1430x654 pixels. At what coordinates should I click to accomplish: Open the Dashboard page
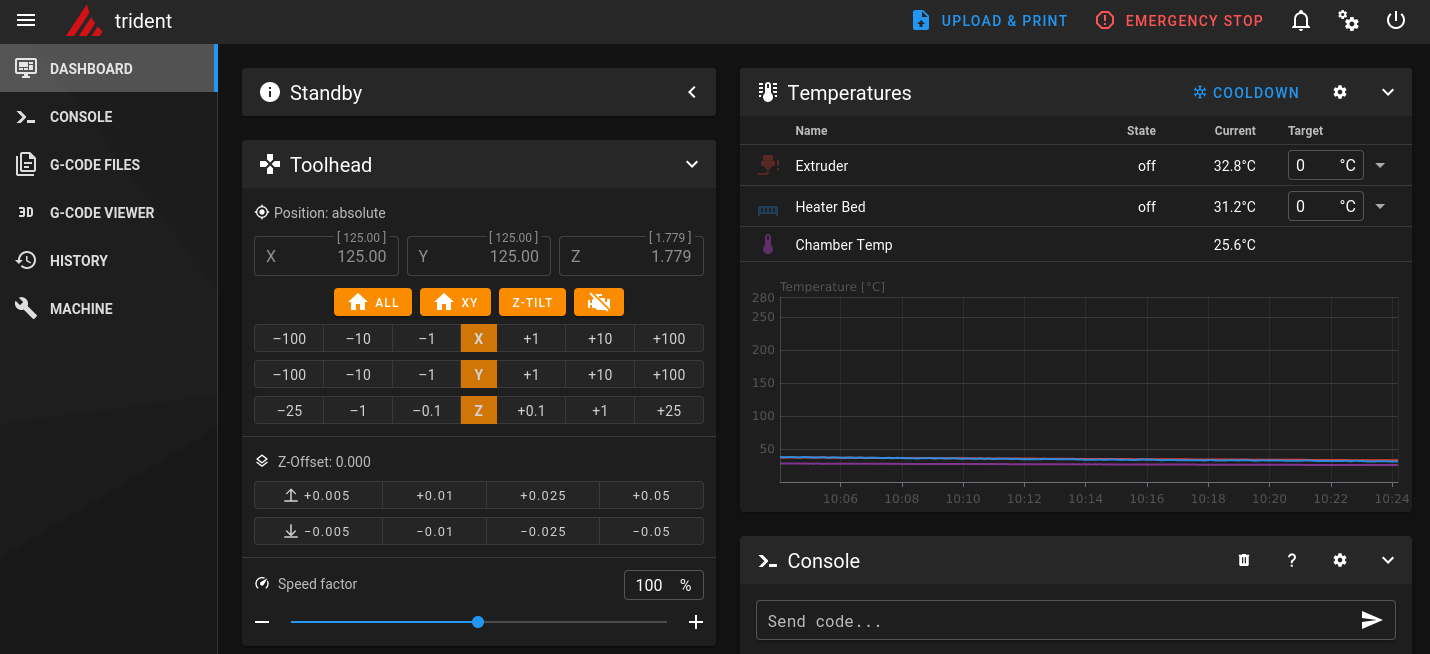108,69
